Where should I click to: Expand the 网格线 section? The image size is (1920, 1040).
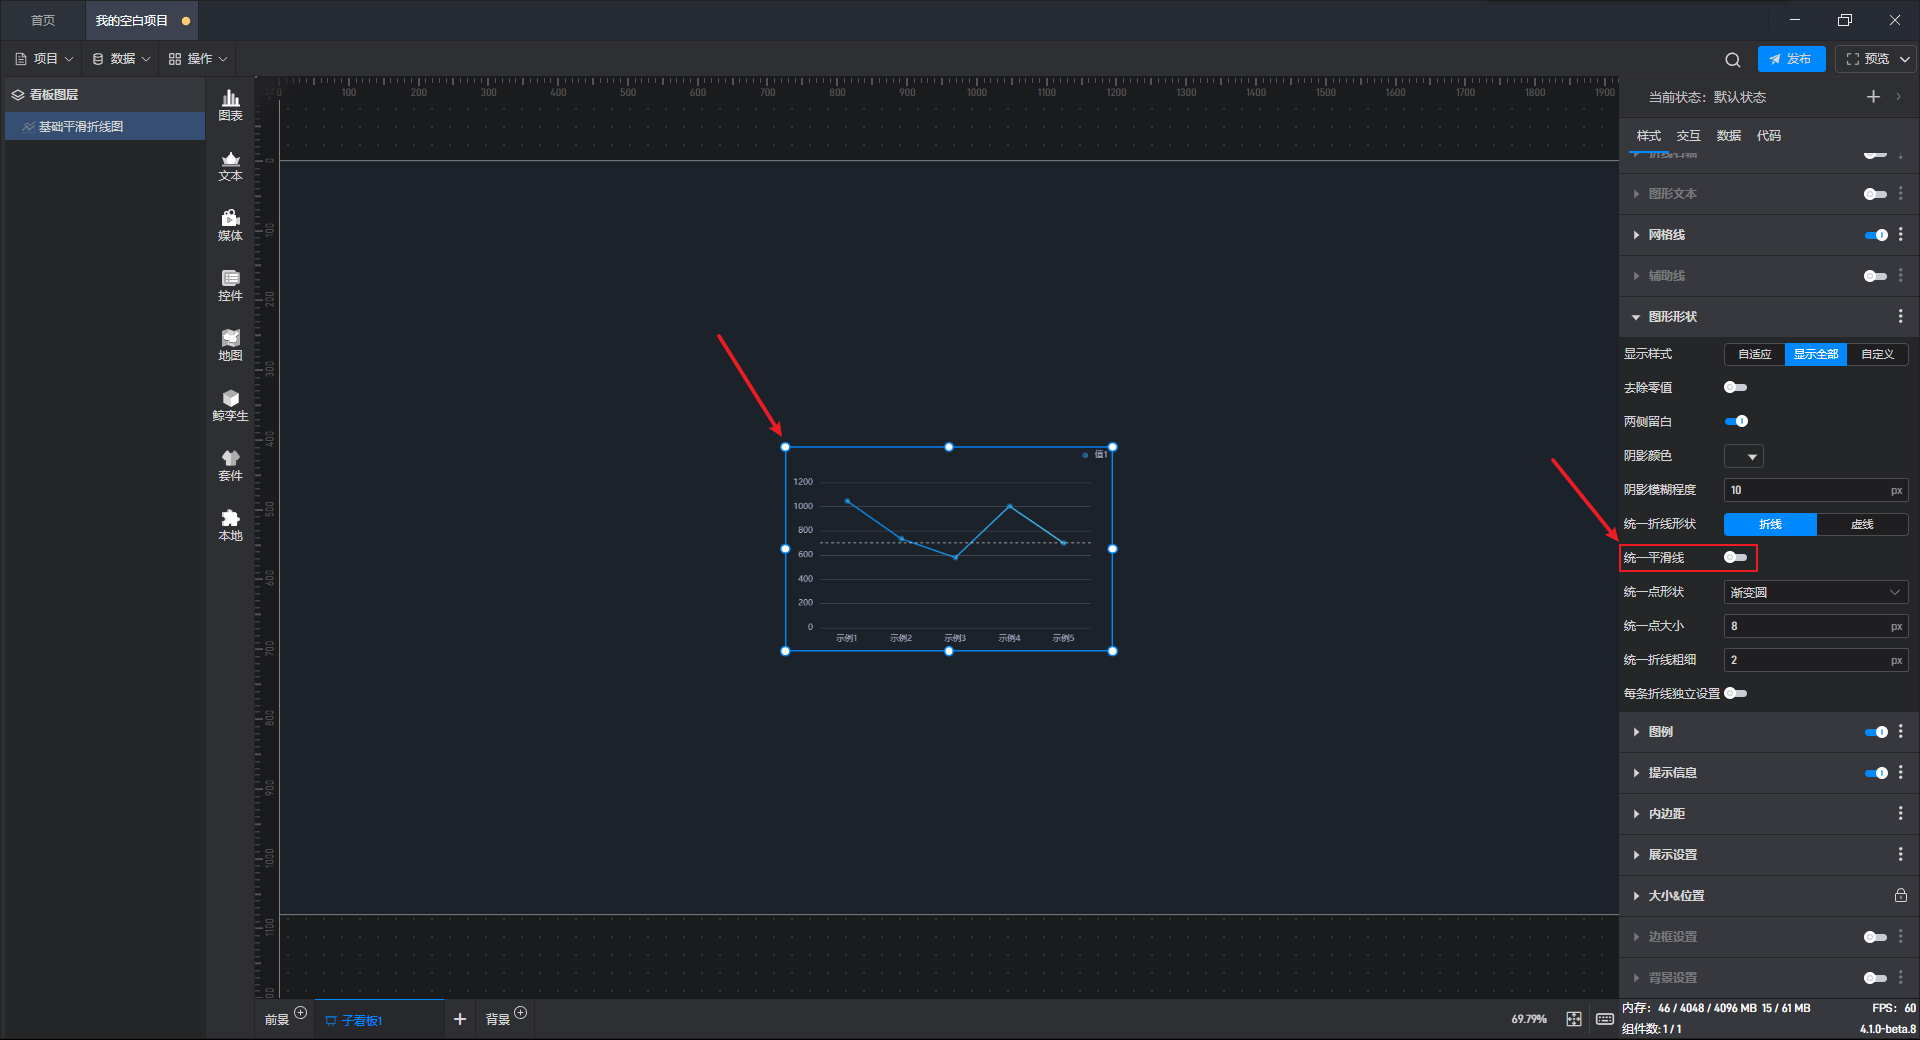(x=1637, y=235)
